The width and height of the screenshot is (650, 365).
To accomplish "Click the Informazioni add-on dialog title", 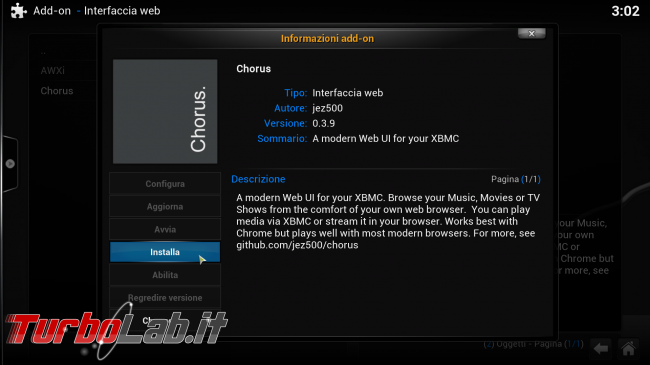I will (x=327, y=39).
